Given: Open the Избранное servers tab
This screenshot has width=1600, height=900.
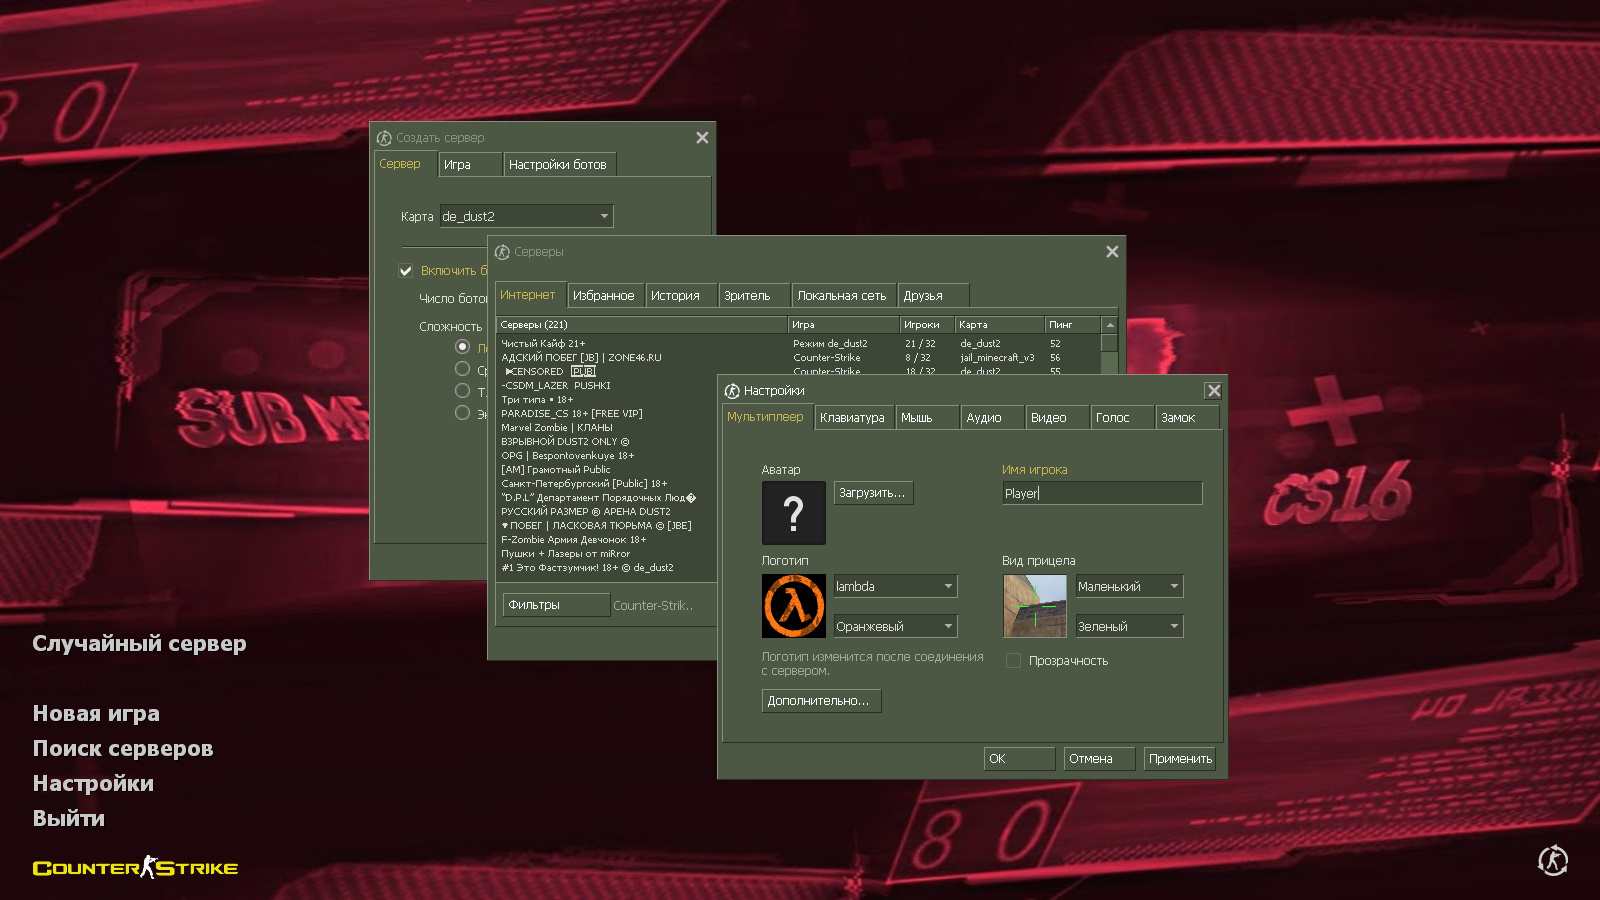Looking at the screenshot, I should click(603, 296).
